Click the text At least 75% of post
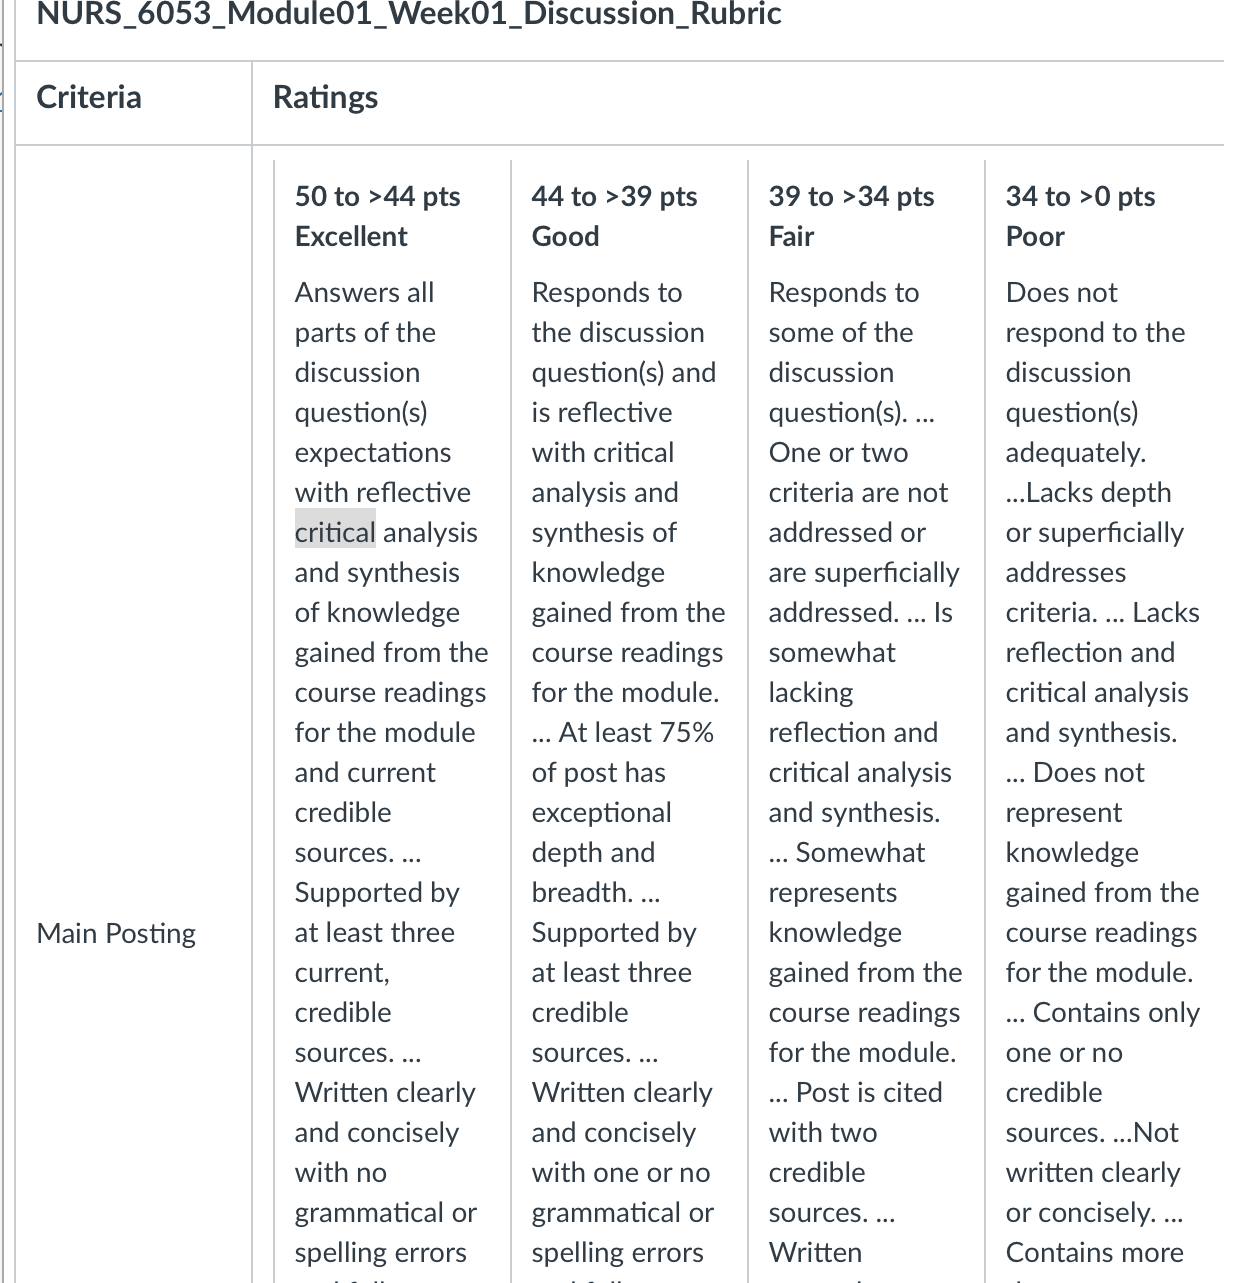Viewport: 1251px width, 1283px height. coord(623,752)
